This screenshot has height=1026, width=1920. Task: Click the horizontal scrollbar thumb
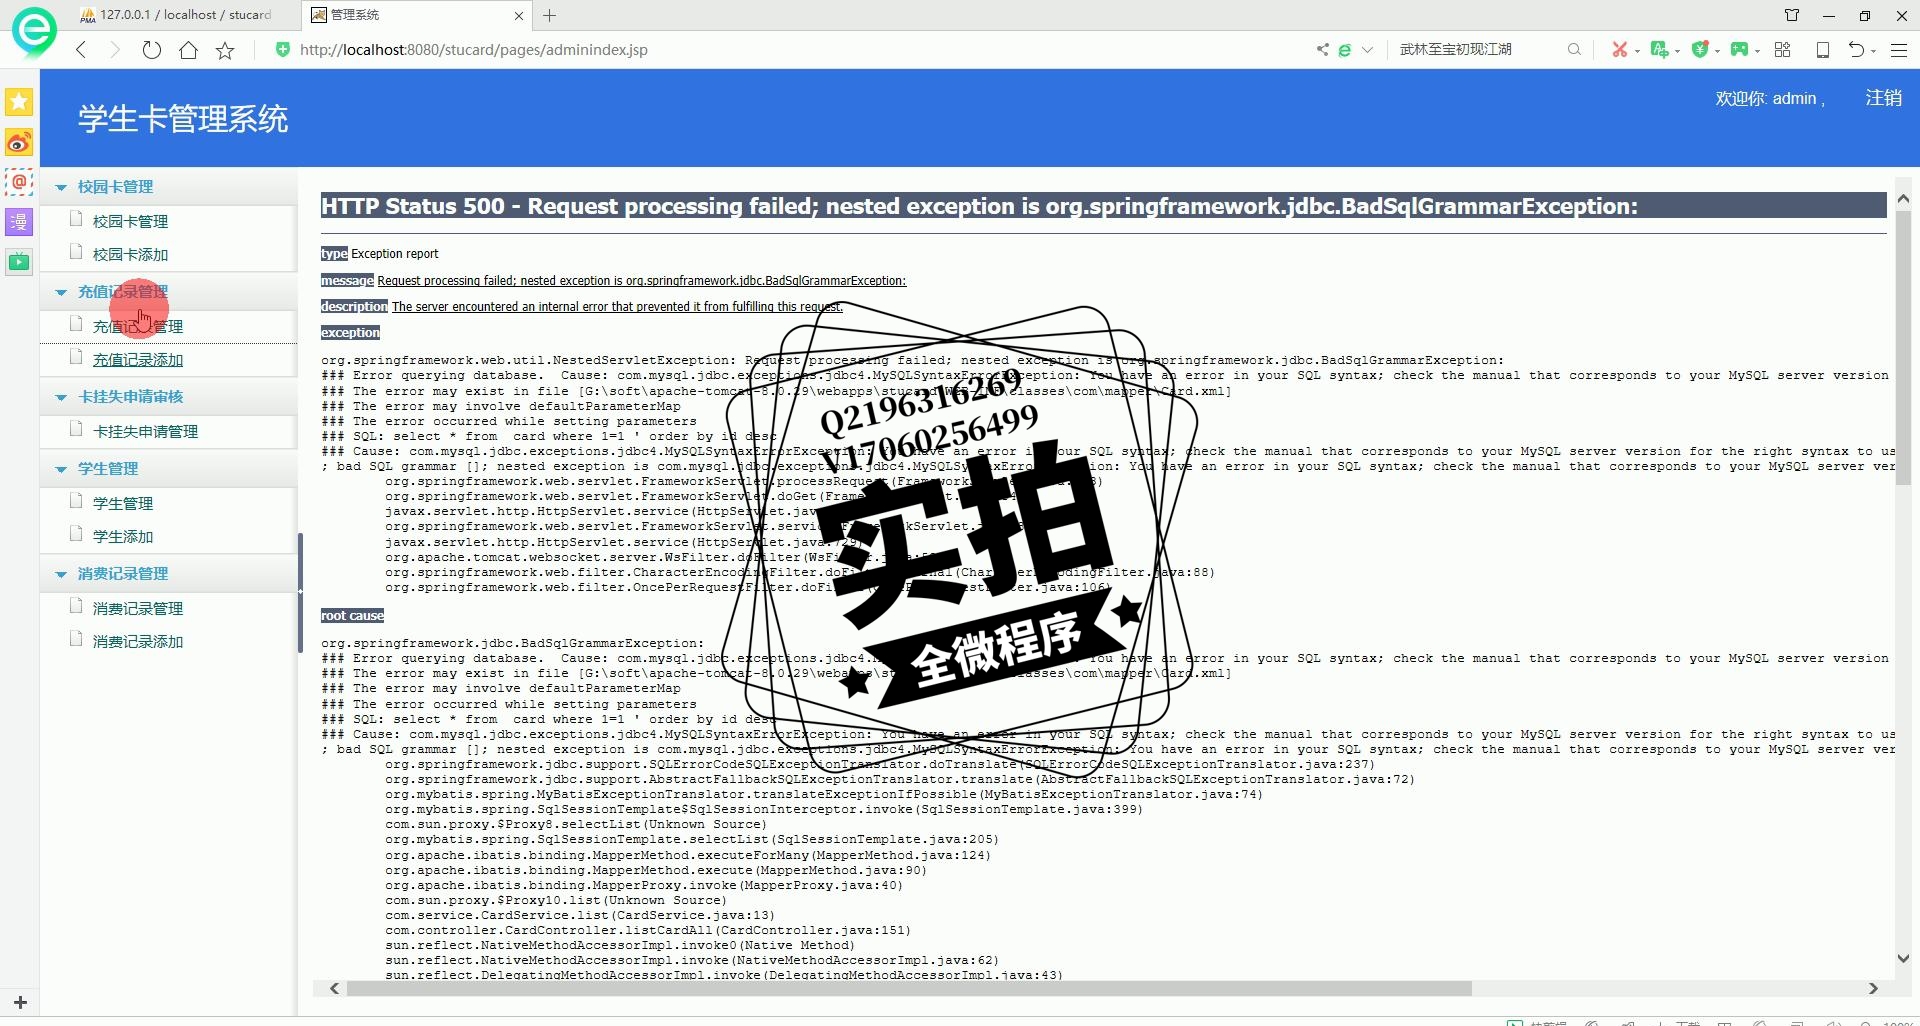[x=909, y=988]
